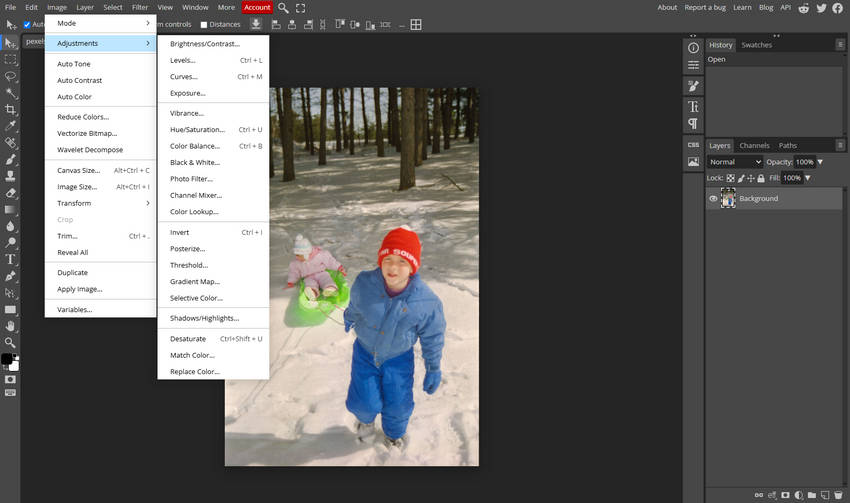The image size is (850, 503).
Task: Enable the Distances checkbox
Action: pos(204,25)
